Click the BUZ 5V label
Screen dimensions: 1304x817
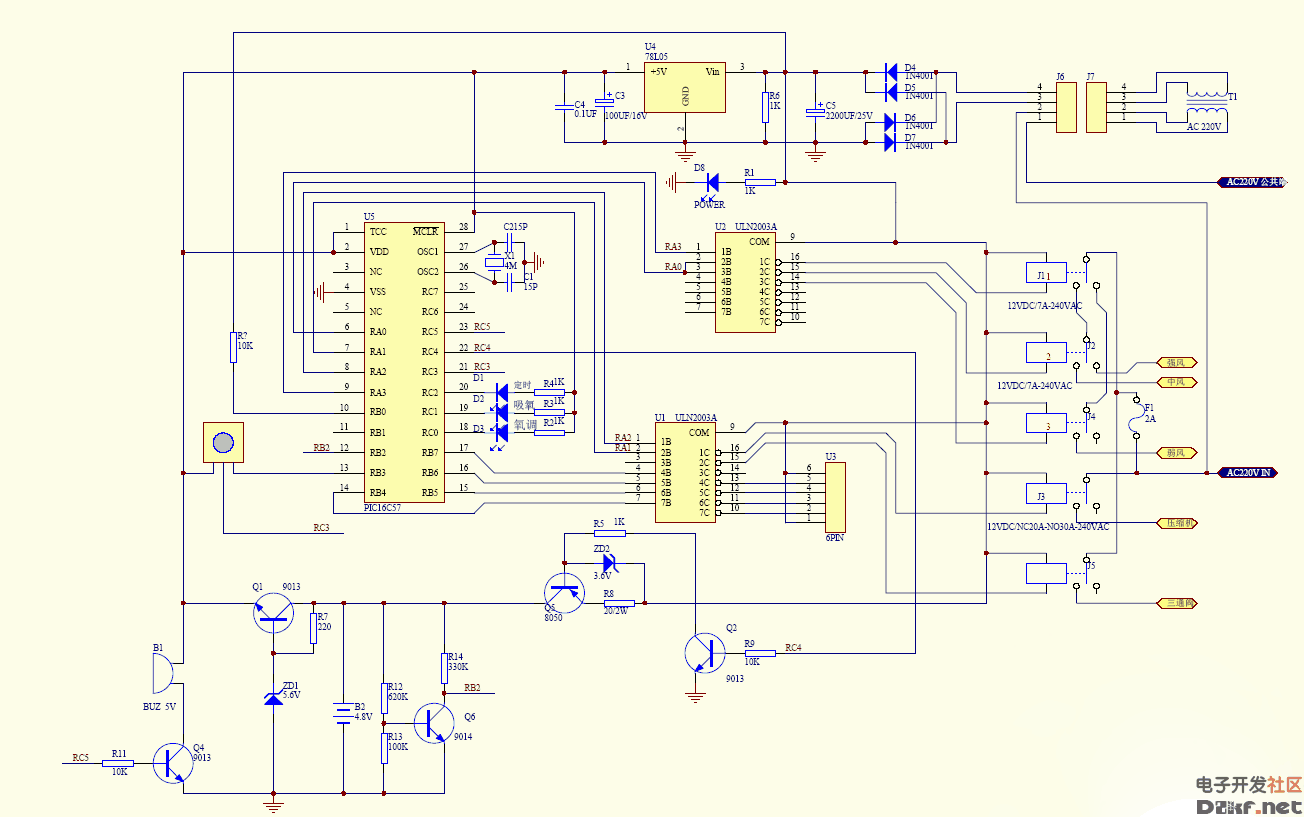click(x=160, y=706)
